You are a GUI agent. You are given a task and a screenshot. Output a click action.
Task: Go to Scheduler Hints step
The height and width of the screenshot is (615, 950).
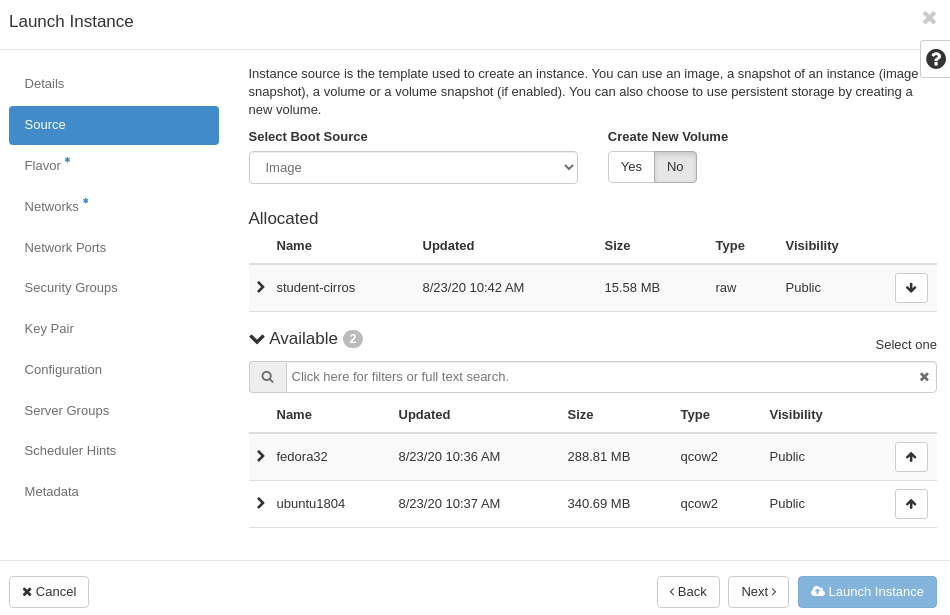pyautogui.click(x=114, y=451)
